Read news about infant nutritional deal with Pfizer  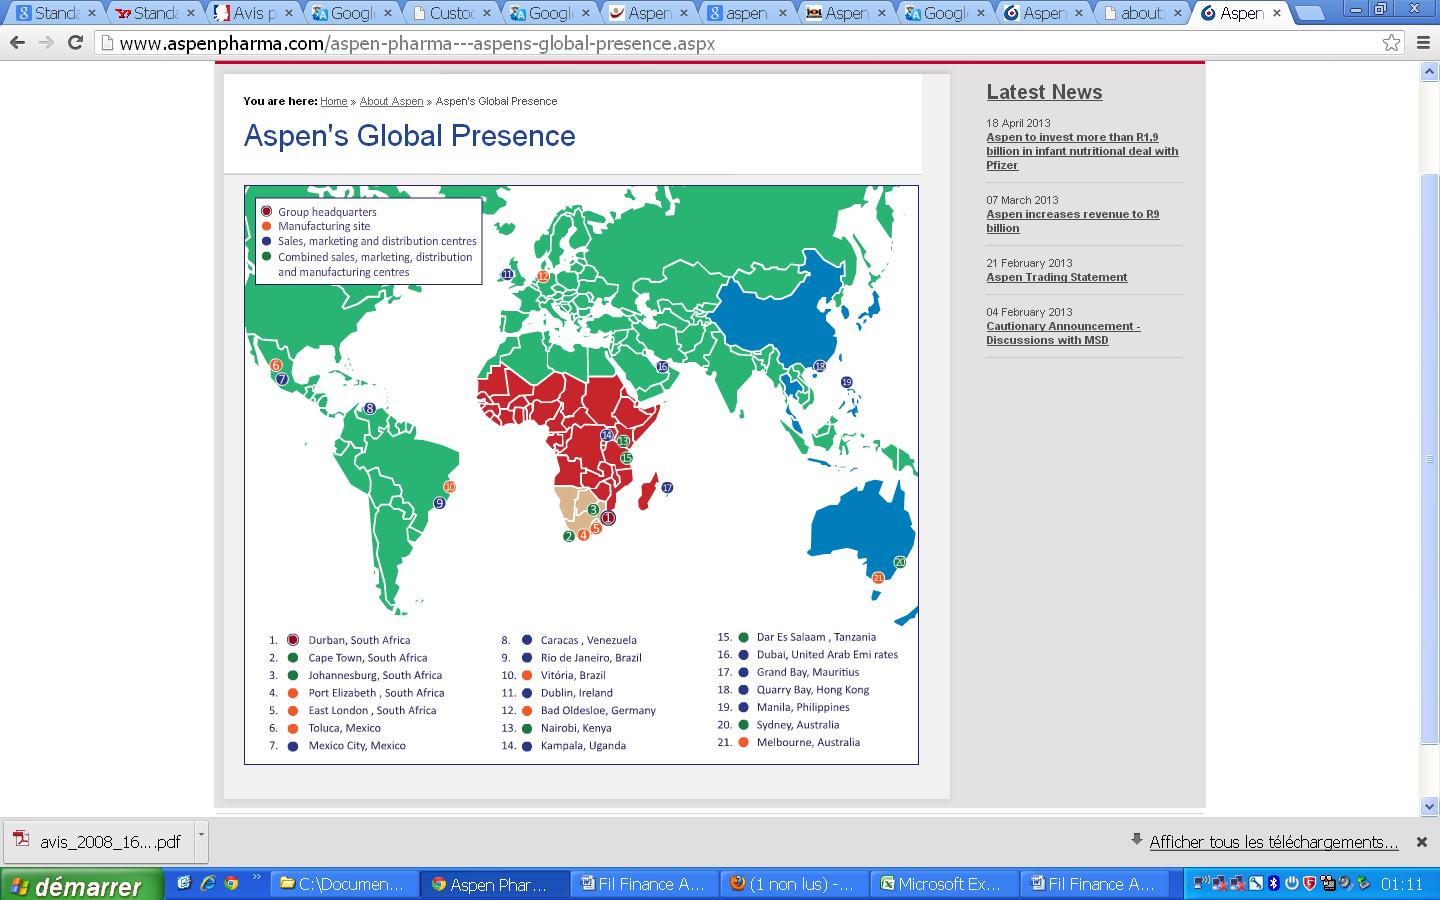click(1082, 151)
